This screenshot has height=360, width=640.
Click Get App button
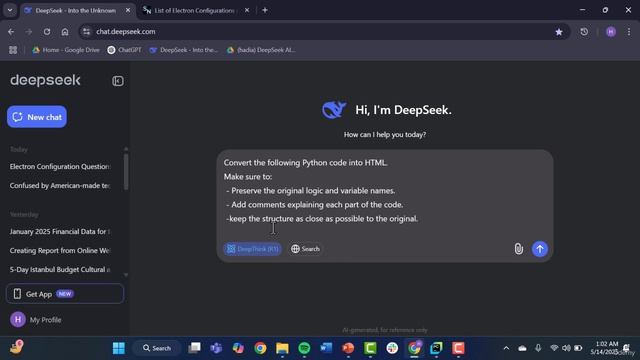65,293
